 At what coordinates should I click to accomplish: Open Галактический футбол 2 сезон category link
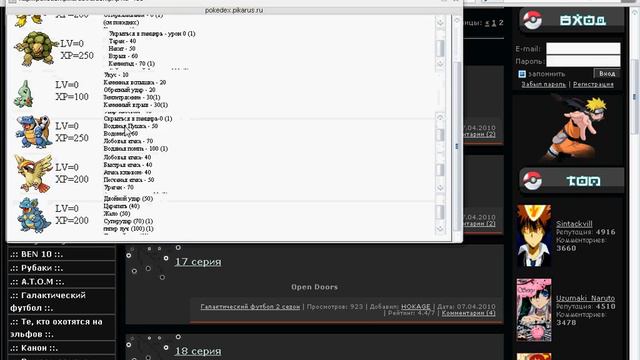pyautogui.click(x=250, y=307)
